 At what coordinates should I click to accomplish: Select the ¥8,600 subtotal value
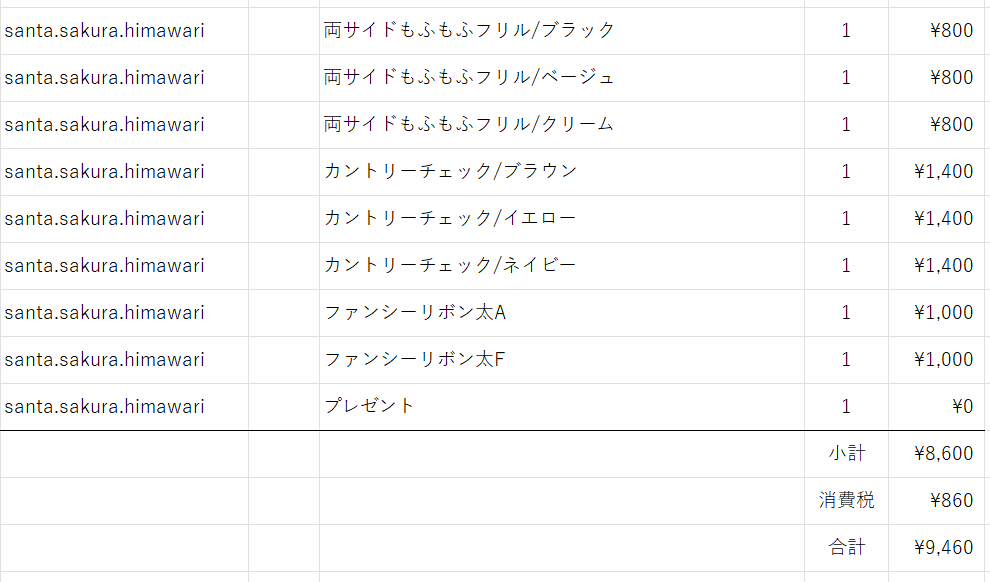tap(943, 453)
